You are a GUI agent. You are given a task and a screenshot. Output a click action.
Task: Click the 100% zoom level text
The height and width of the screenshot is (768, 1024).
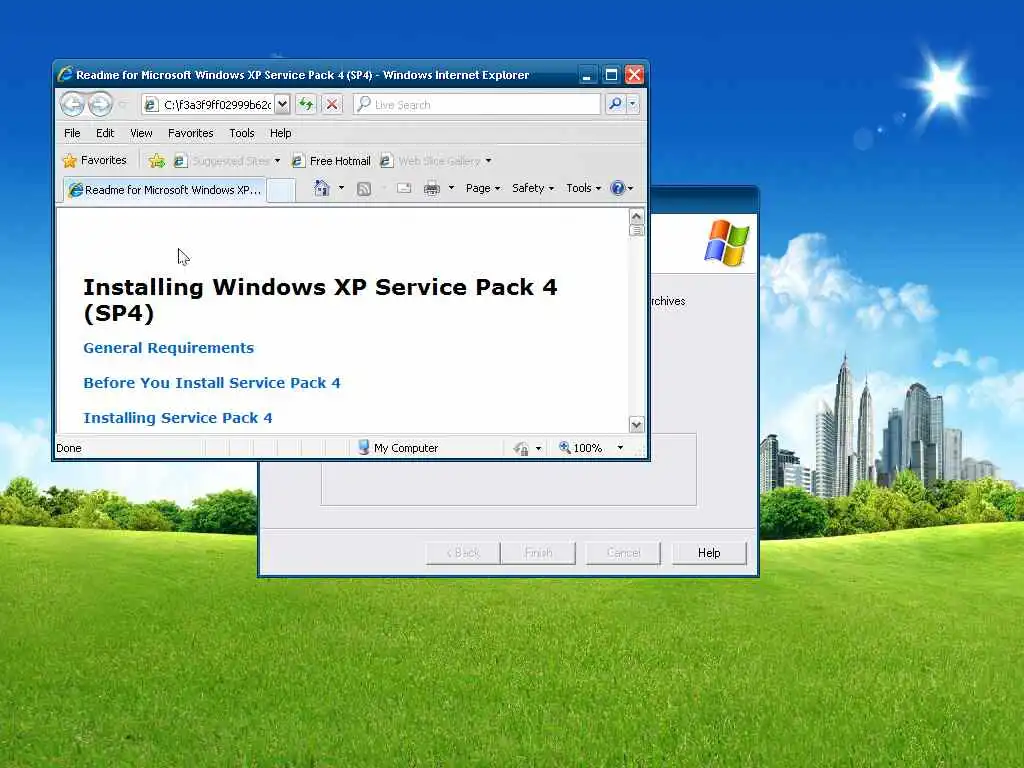[x=588, y=448]
